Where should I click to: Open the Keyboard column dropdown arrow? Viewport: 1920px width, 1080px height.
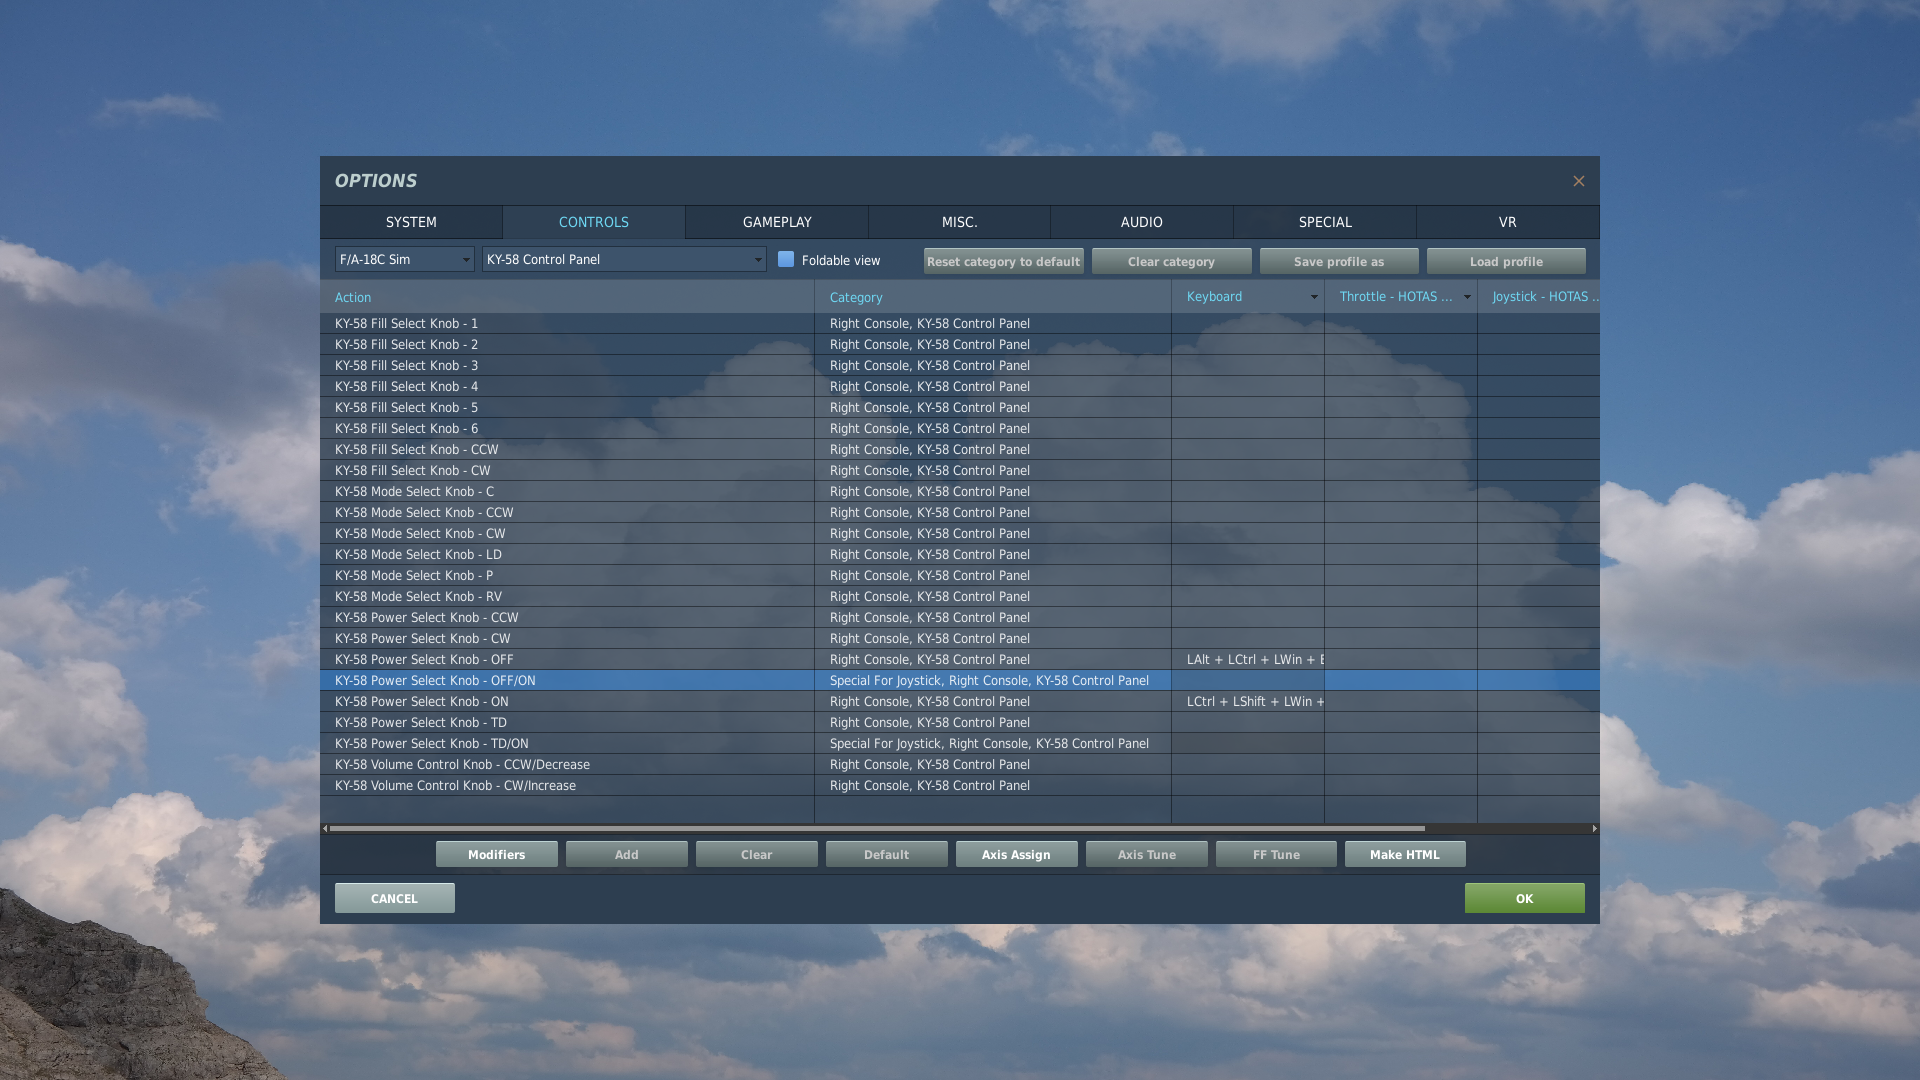tap(1314, 297)
